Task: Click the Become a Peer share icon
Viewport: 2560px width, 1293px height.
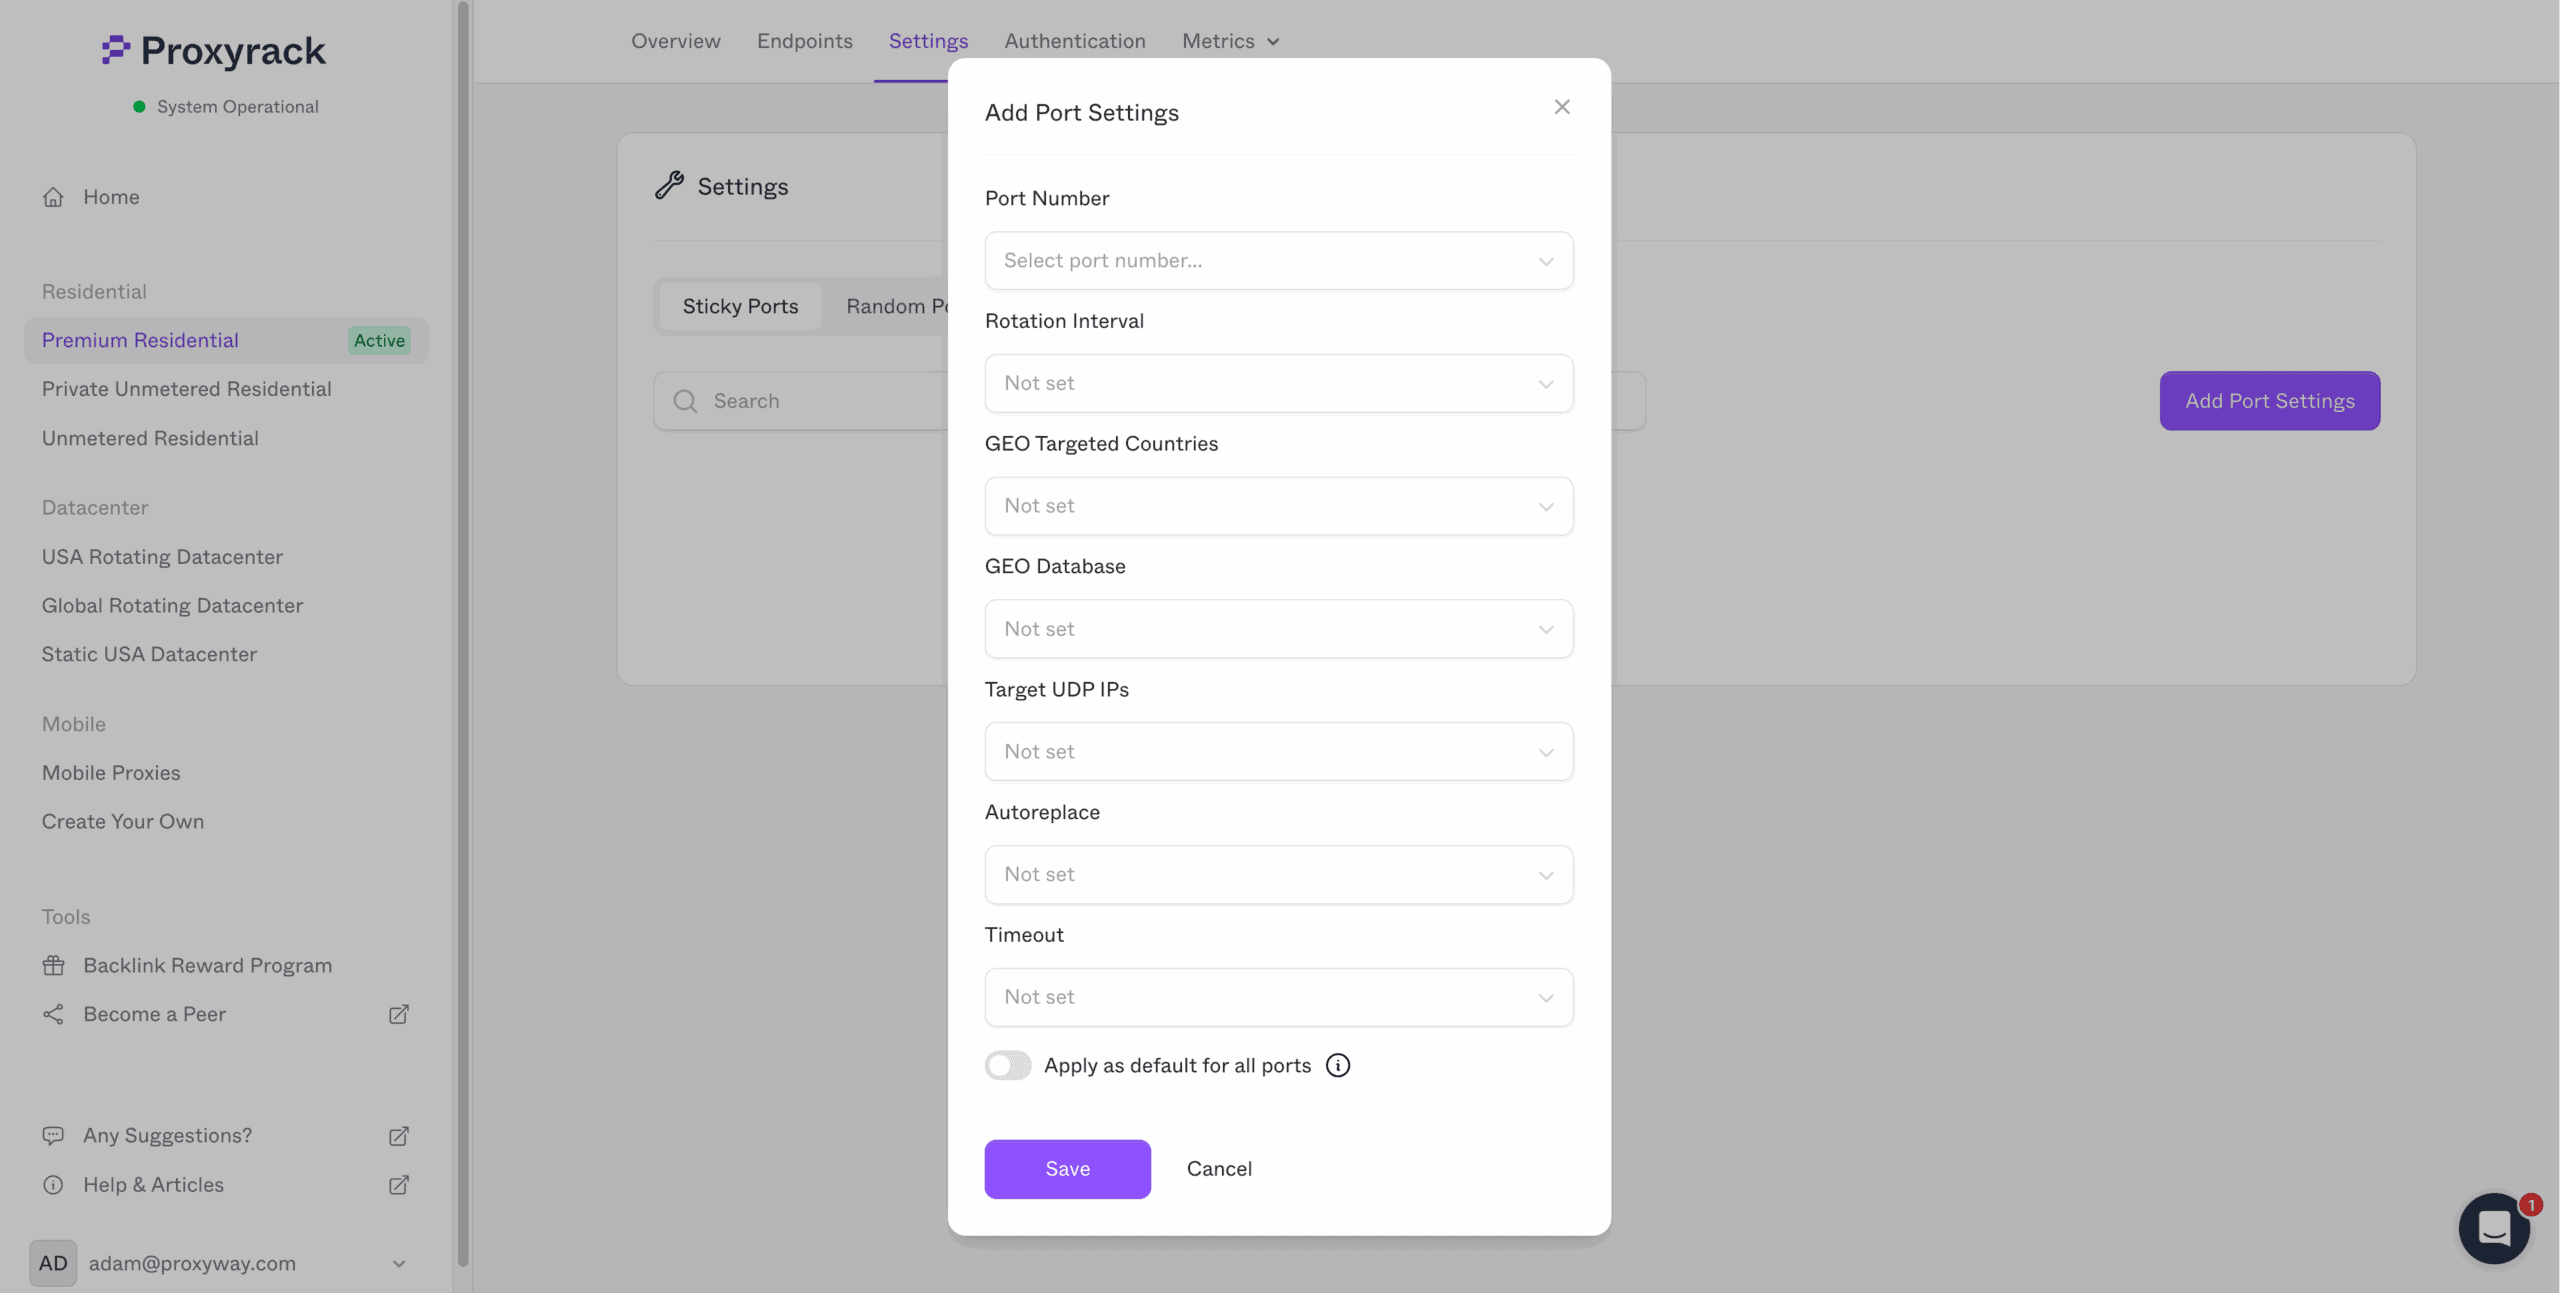Action: click(x=53, y=1014)
